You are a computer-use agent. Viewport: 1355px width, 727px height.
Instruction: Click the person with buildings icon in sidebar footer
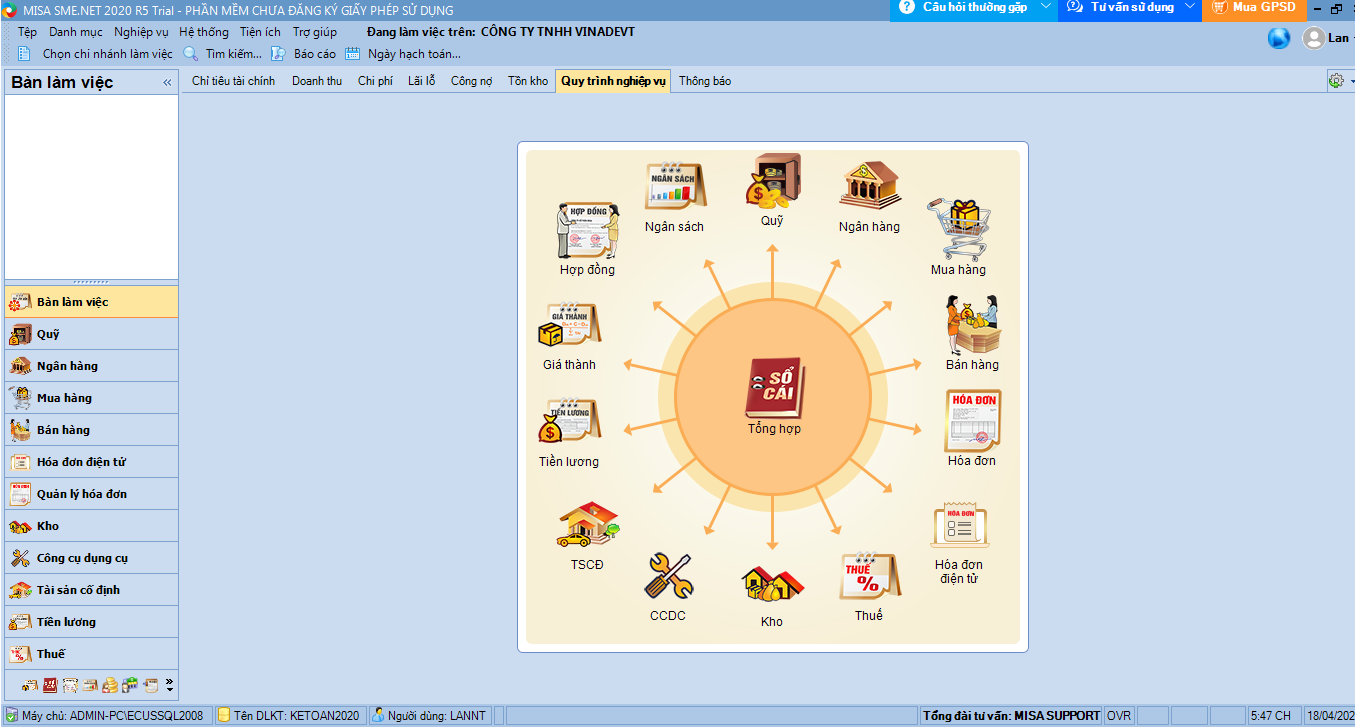[130, 685]
